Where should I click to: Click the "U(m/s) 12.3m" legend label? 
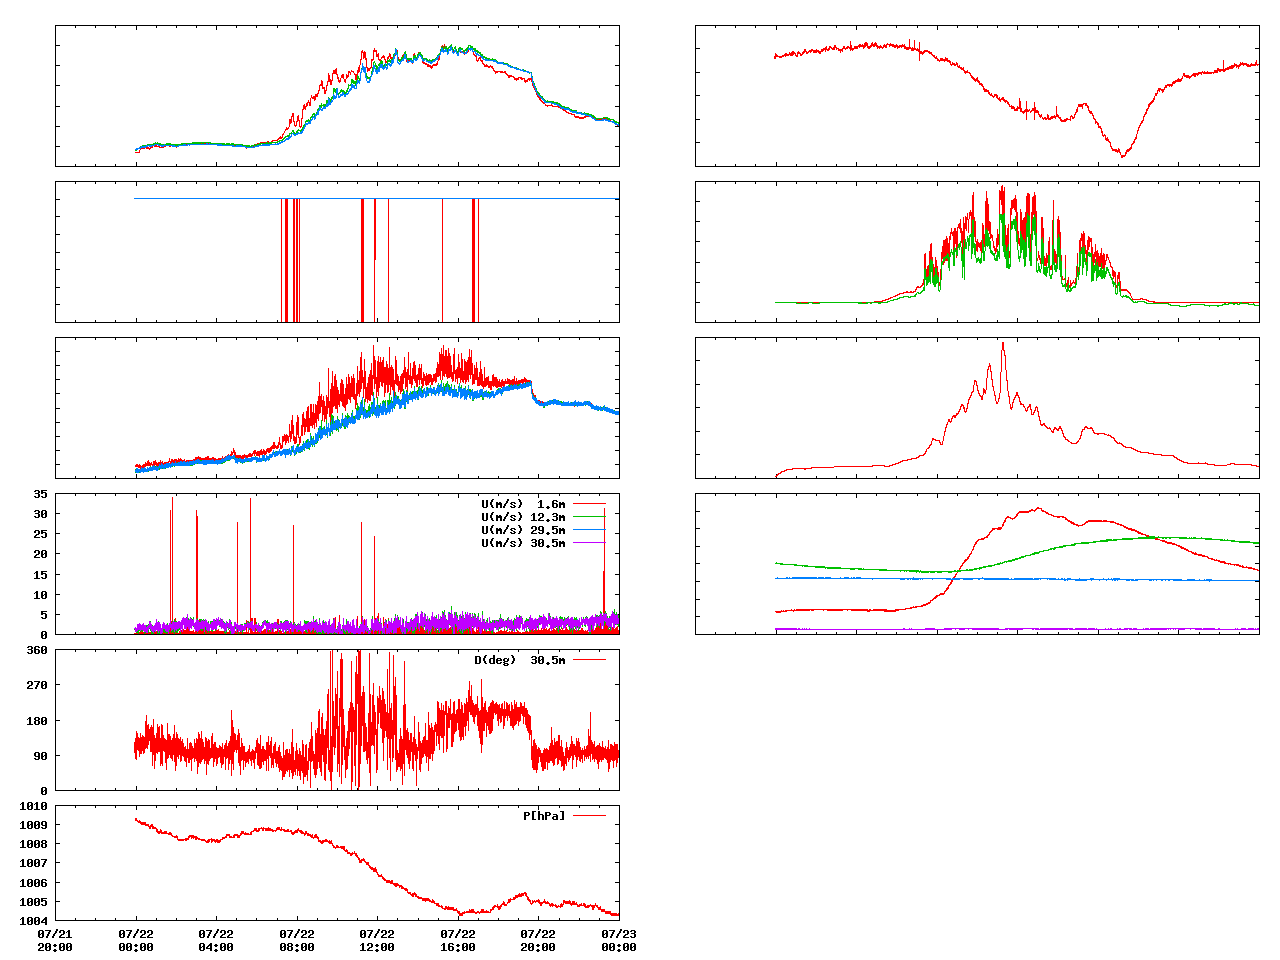(523, 517)
